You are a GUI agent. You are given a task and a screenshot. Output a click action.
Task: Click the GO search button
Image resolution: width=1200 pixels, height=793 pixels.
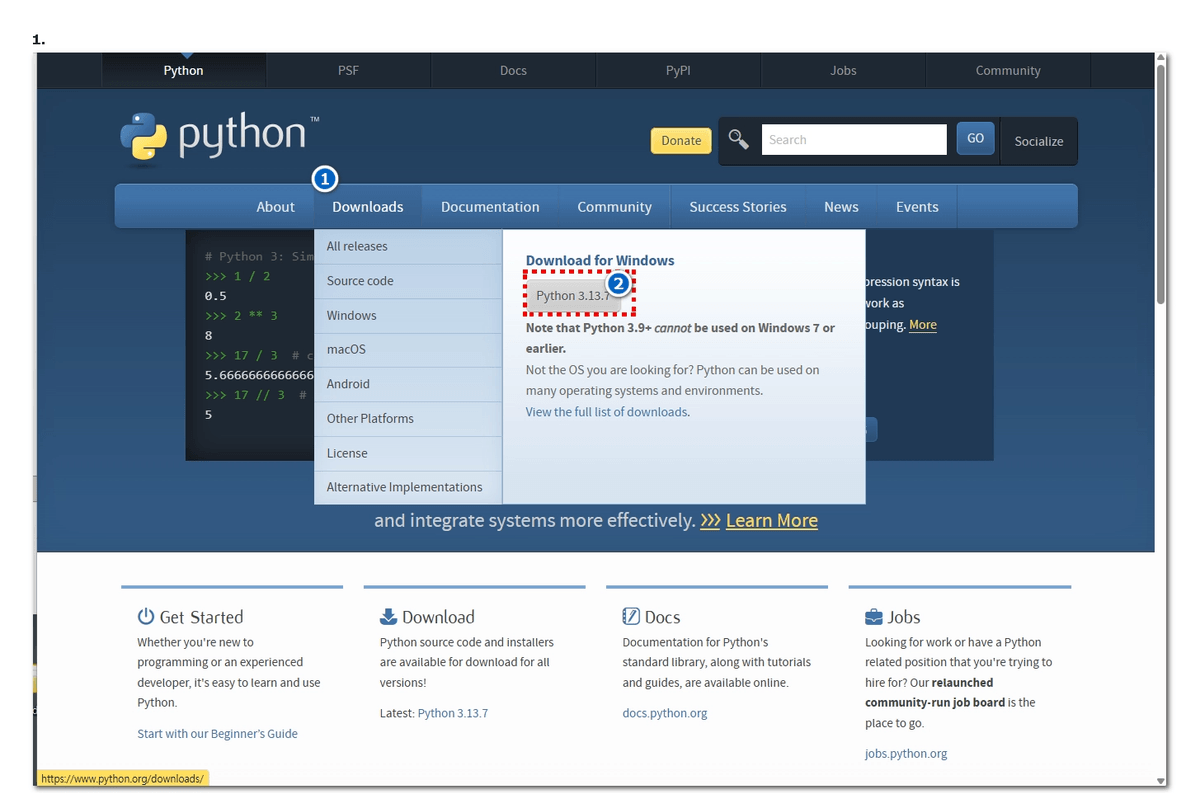pos(975,139)
